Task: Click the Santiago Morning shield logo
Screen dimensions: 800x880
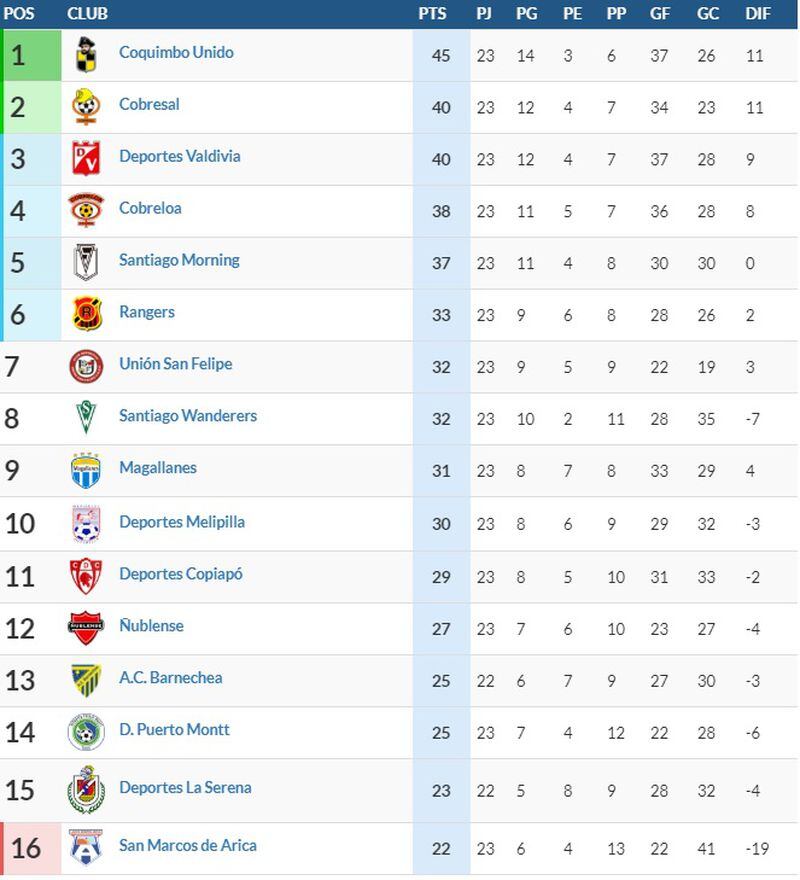Action: (x=86, y=262)
